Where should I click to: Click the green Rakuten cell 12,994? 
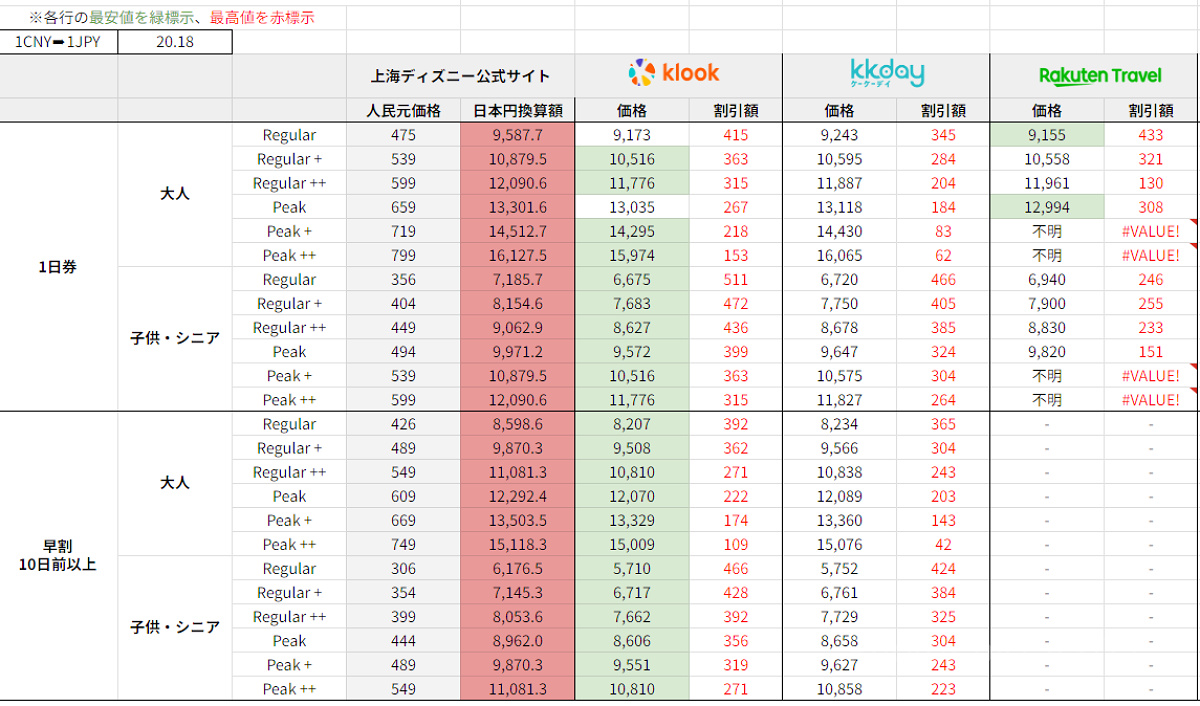point(1047,208)
